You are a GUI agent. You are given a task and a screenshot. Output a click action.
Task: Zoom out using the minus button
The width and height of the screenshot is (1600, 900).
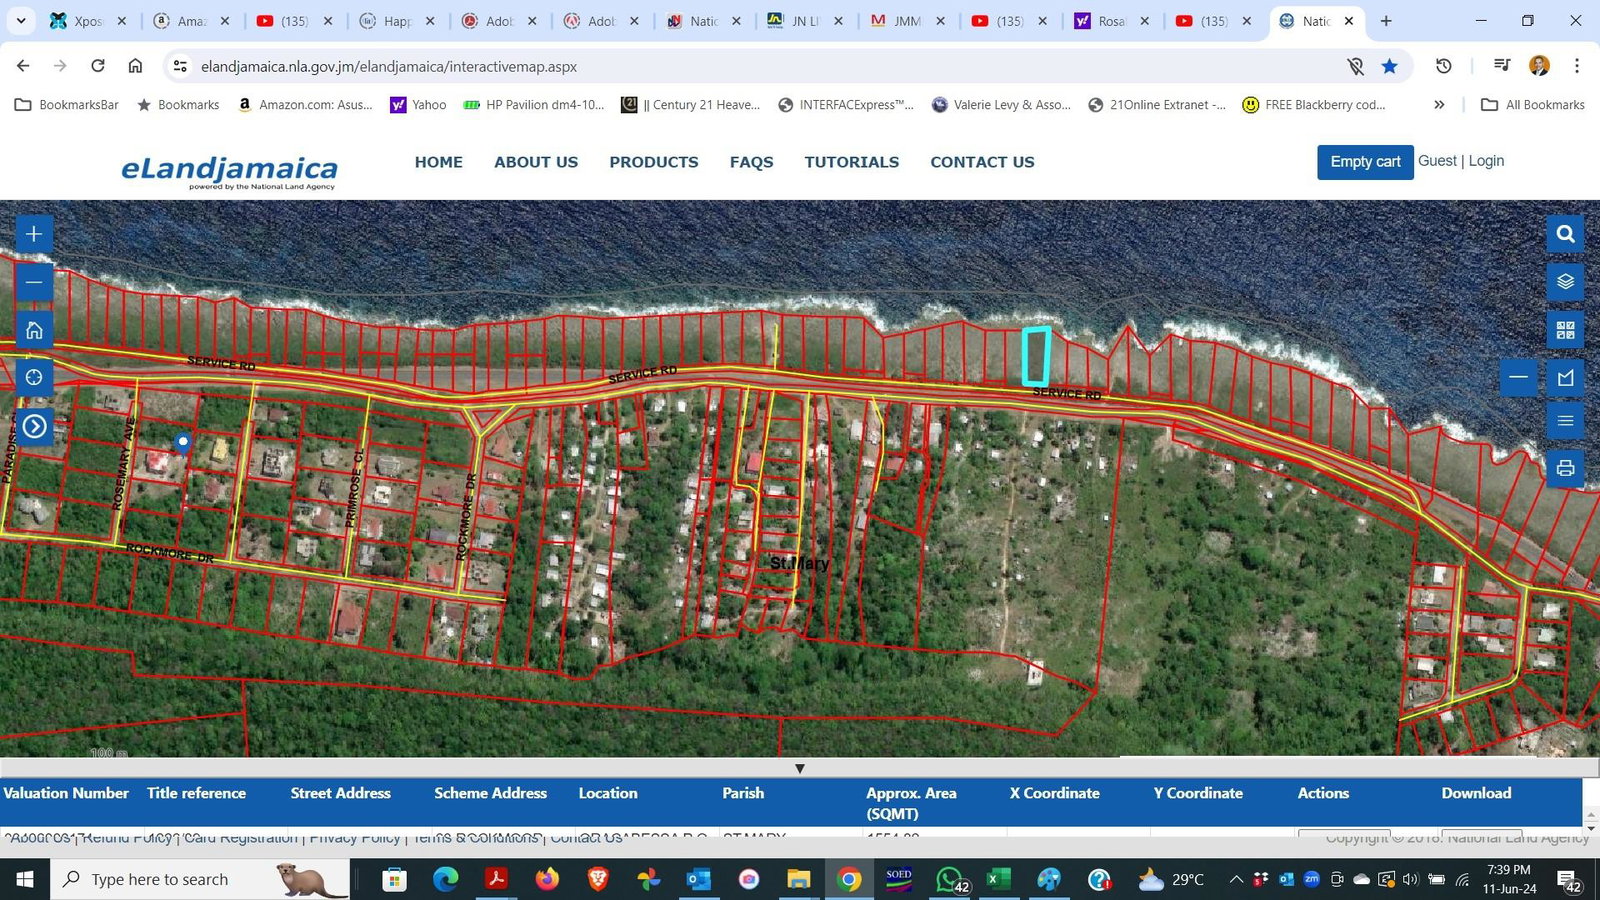tap(34, 281)
